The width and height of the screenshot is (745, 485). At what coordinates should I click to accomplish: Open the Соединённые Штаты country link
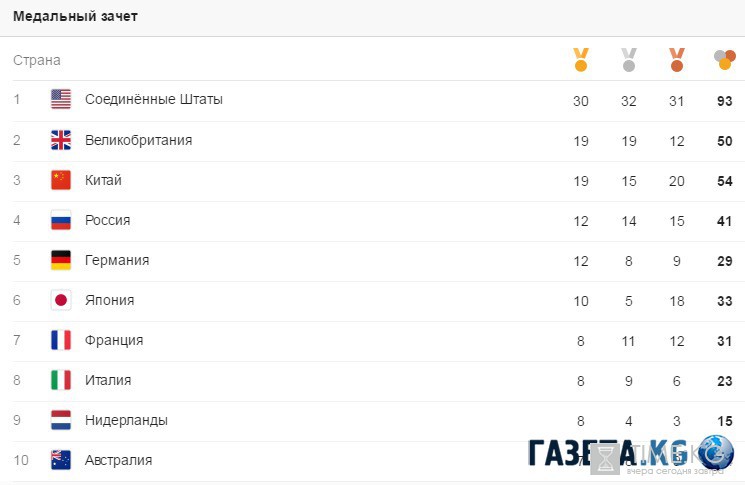[153, 99]
